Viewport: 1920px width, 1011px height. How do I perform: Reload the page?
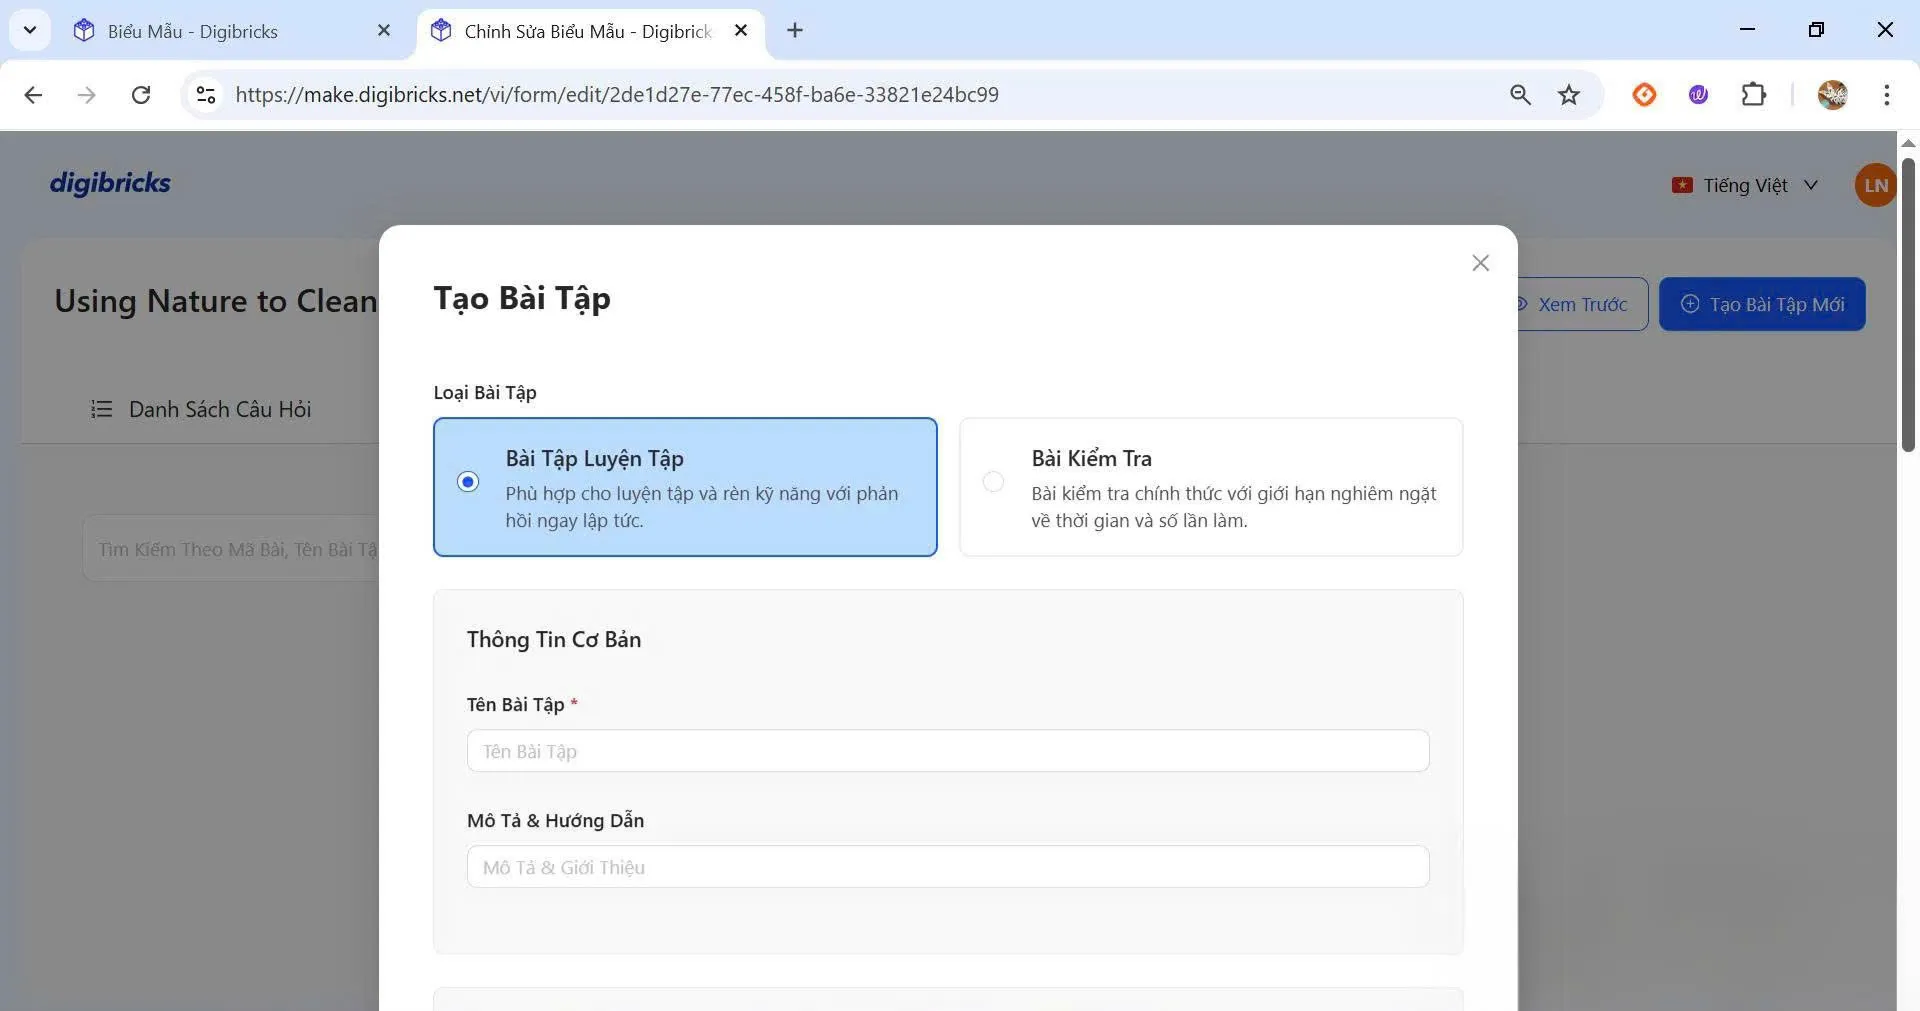coord(141,95)
